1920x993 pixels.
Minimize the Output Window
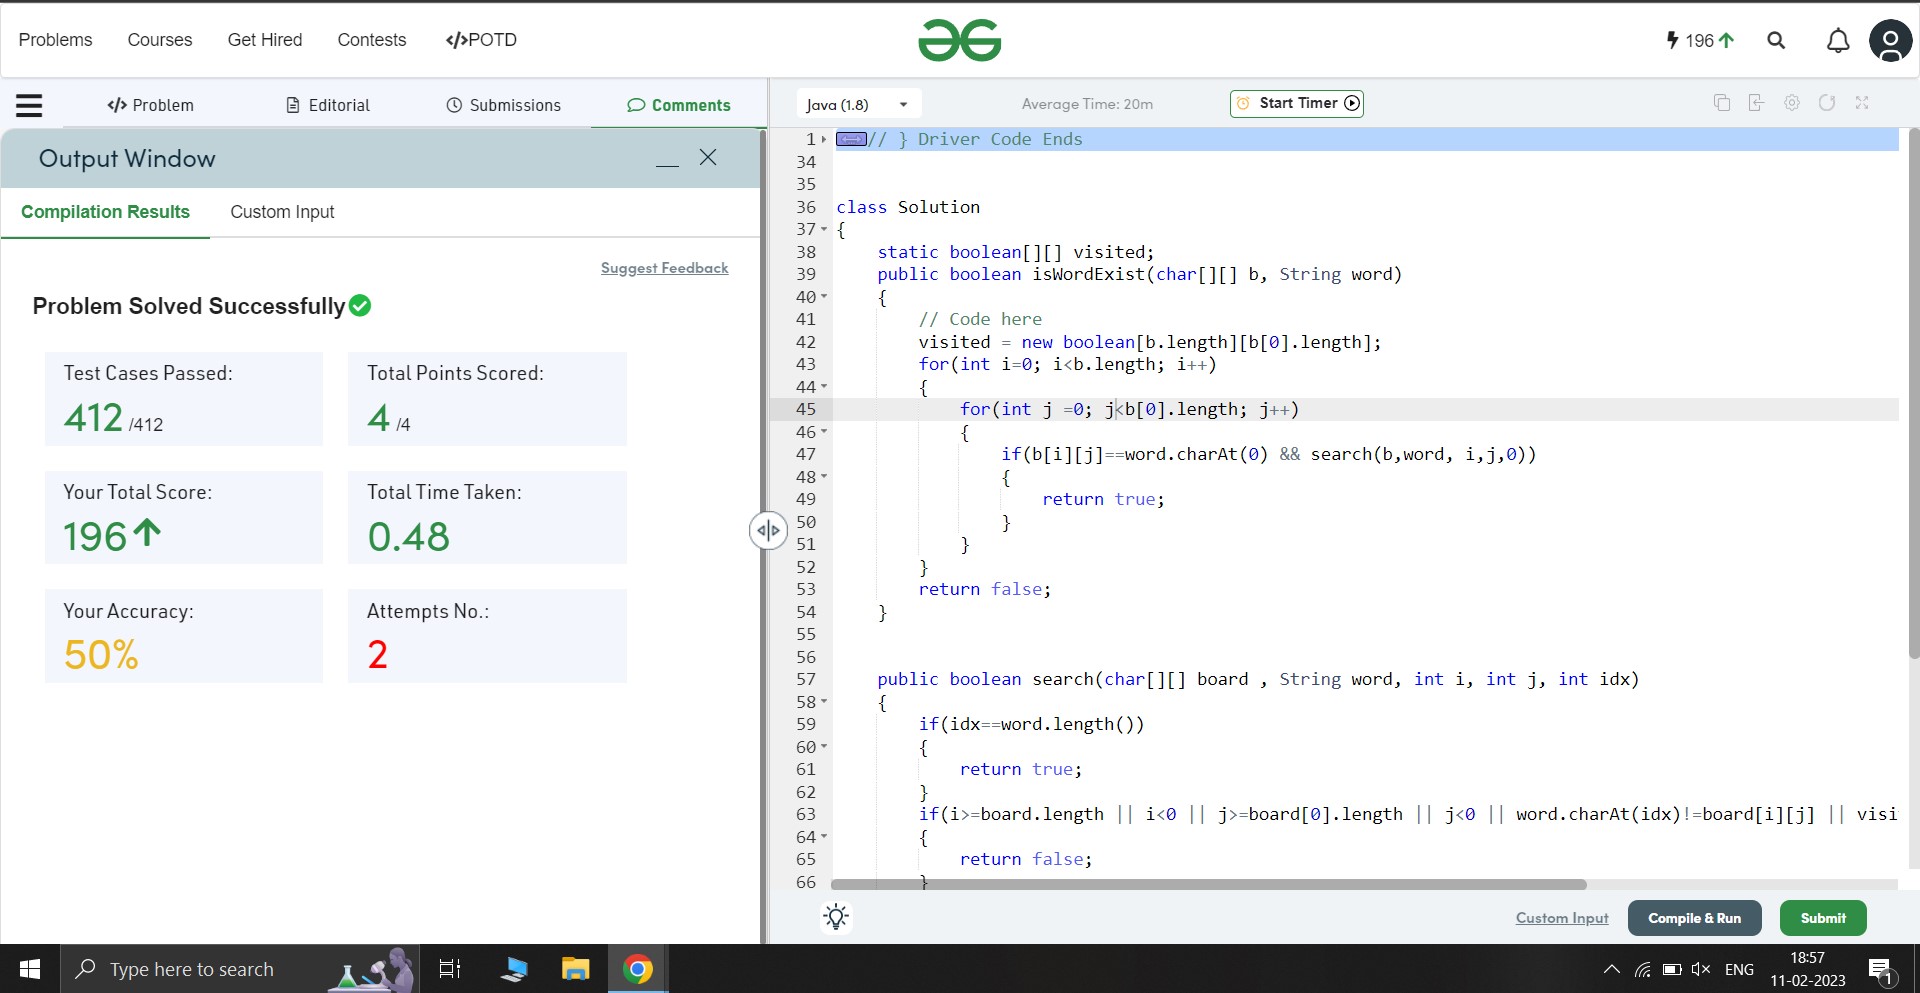tap(667, 164)
